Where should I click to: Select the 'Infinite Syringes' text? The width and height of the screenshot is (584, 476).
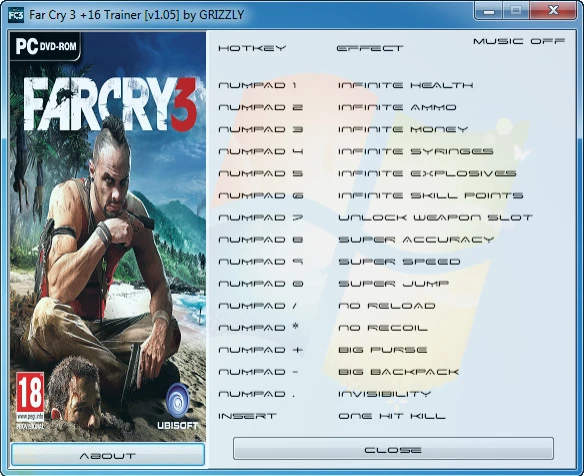click(416, 151)
